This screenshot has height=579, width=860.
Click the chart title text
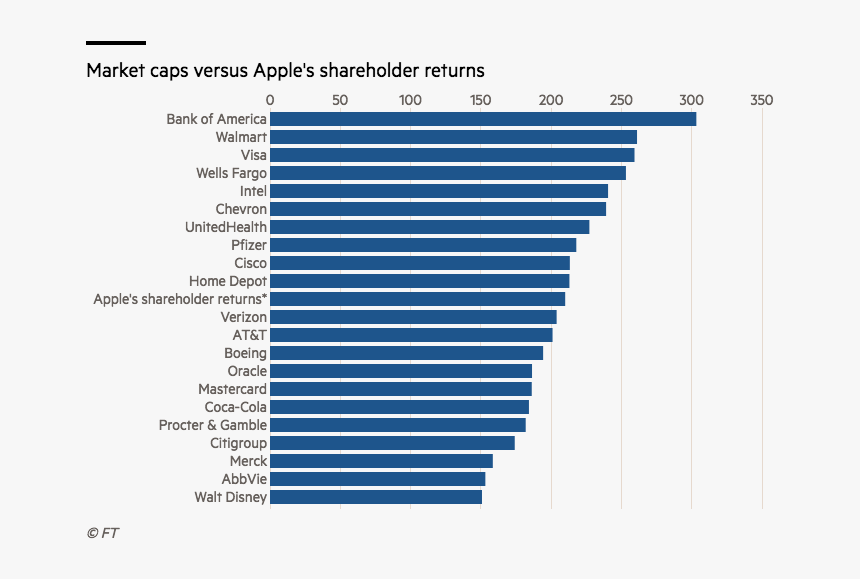[x=285, y=71]
